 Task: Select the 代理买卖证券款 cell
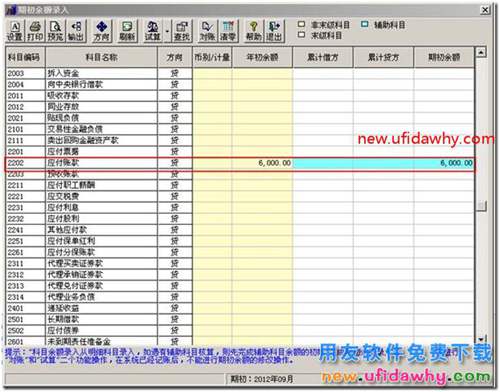coord(102,263)
